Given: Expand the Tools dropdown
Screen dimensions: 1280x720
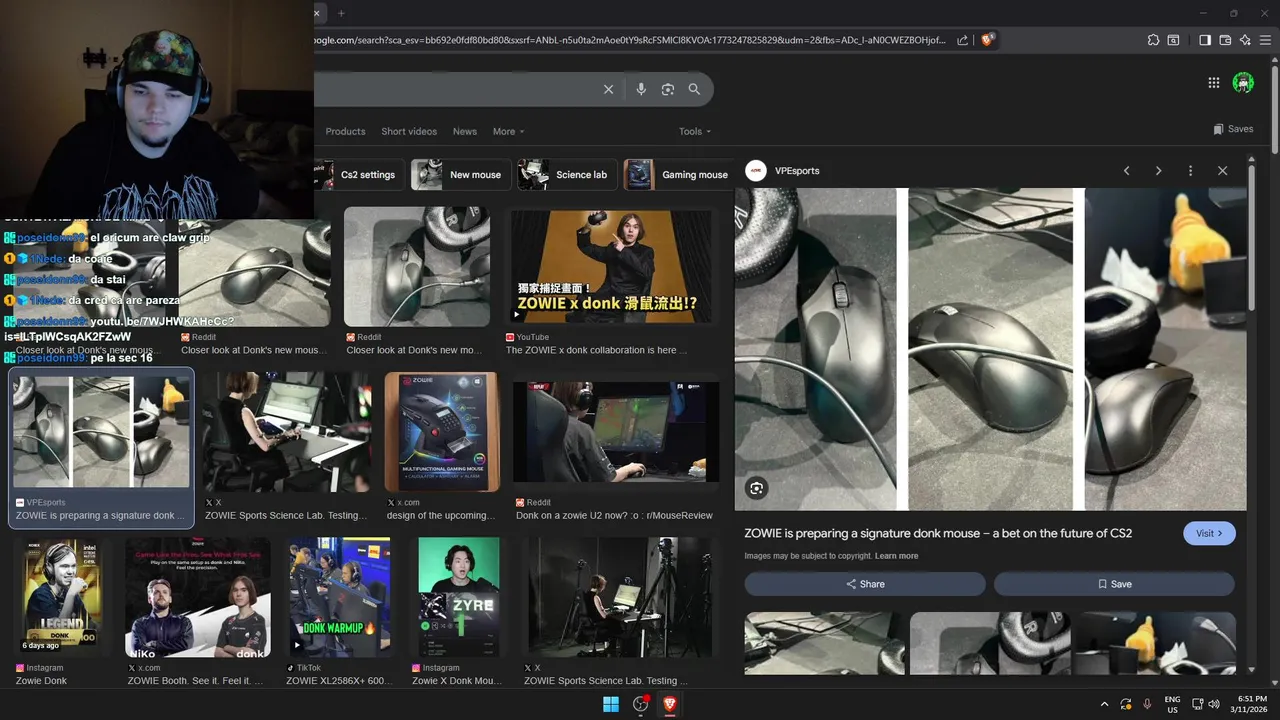Looking at the screenshot, I should point(695,131).
